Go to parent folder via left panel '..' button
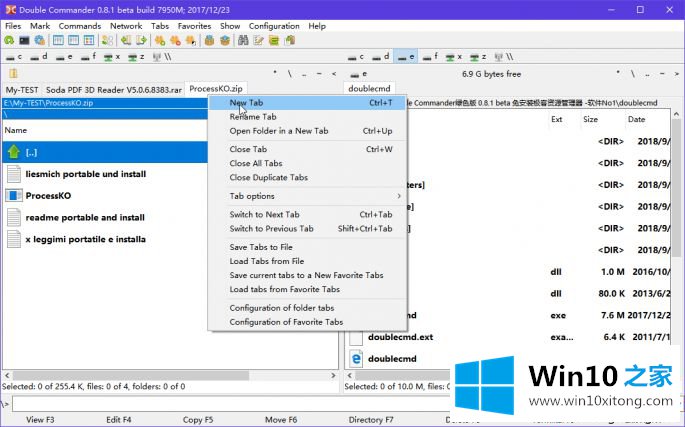 [304, 74]
